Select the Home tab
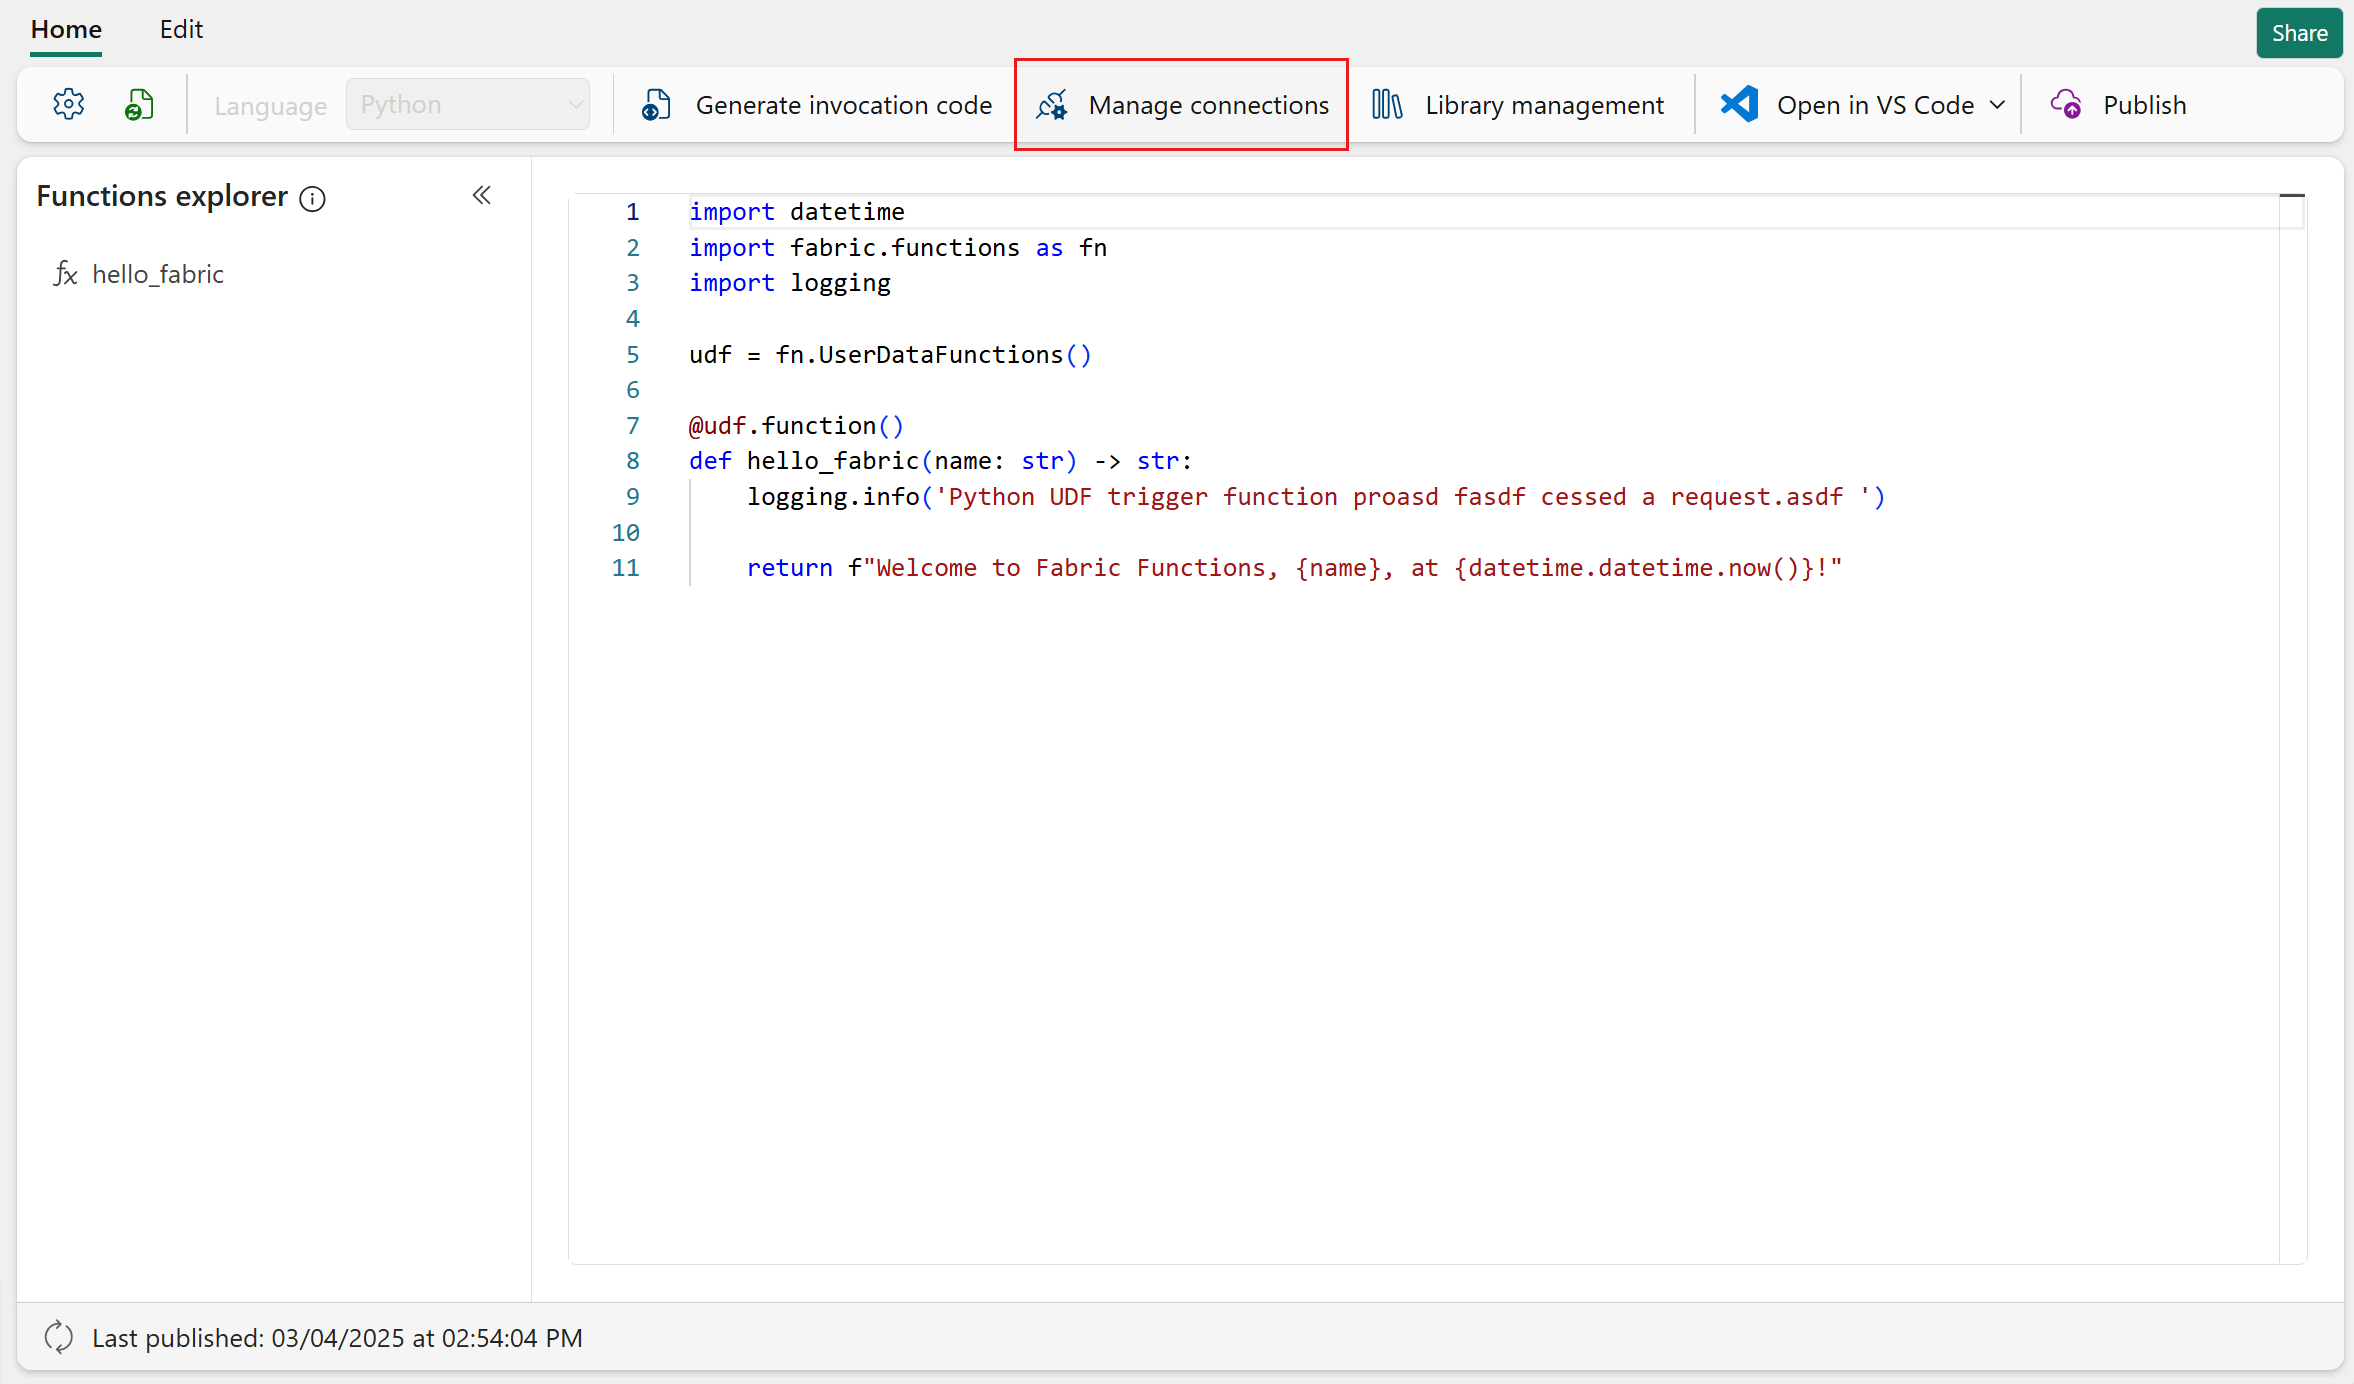Screen dimensions: 2354x1384 [66, 29]
